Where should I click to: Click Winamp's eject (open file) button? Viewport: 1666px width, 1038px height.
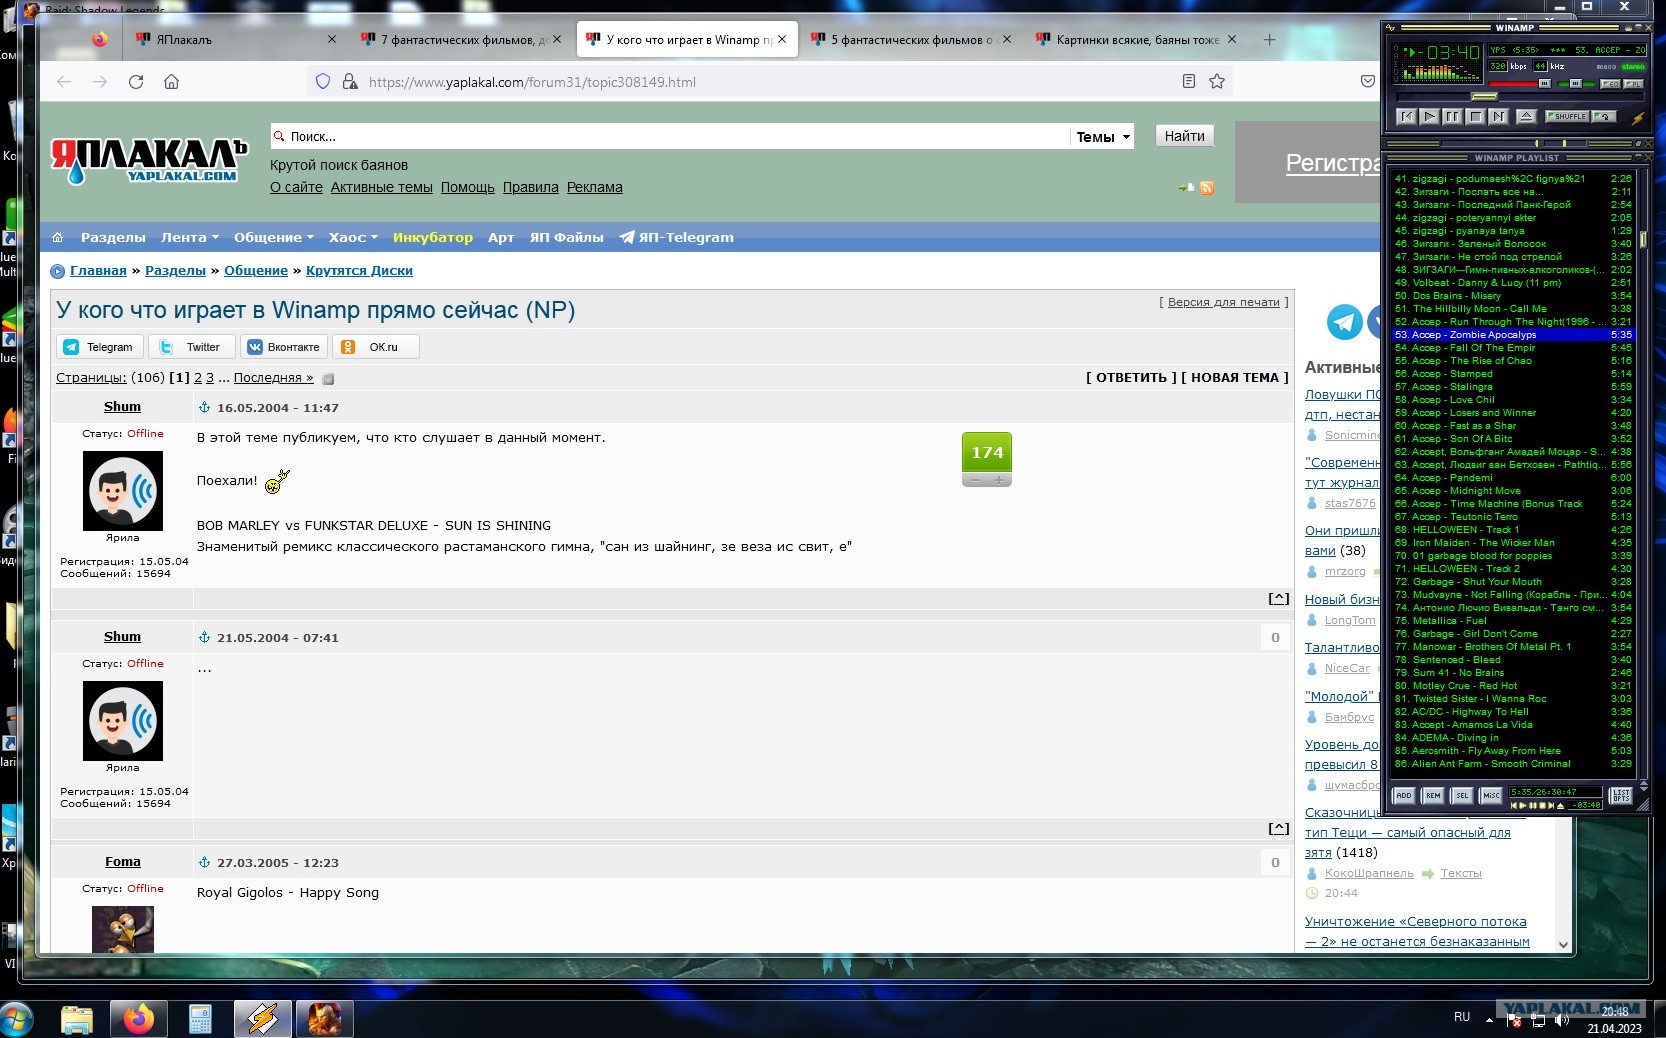[1526, 117]
